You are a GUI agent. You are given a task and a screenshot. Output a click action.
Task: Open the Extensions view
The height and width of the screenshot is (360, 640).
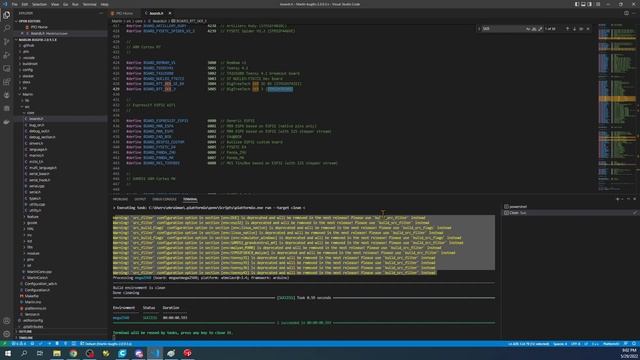click(x=7, y=82)
